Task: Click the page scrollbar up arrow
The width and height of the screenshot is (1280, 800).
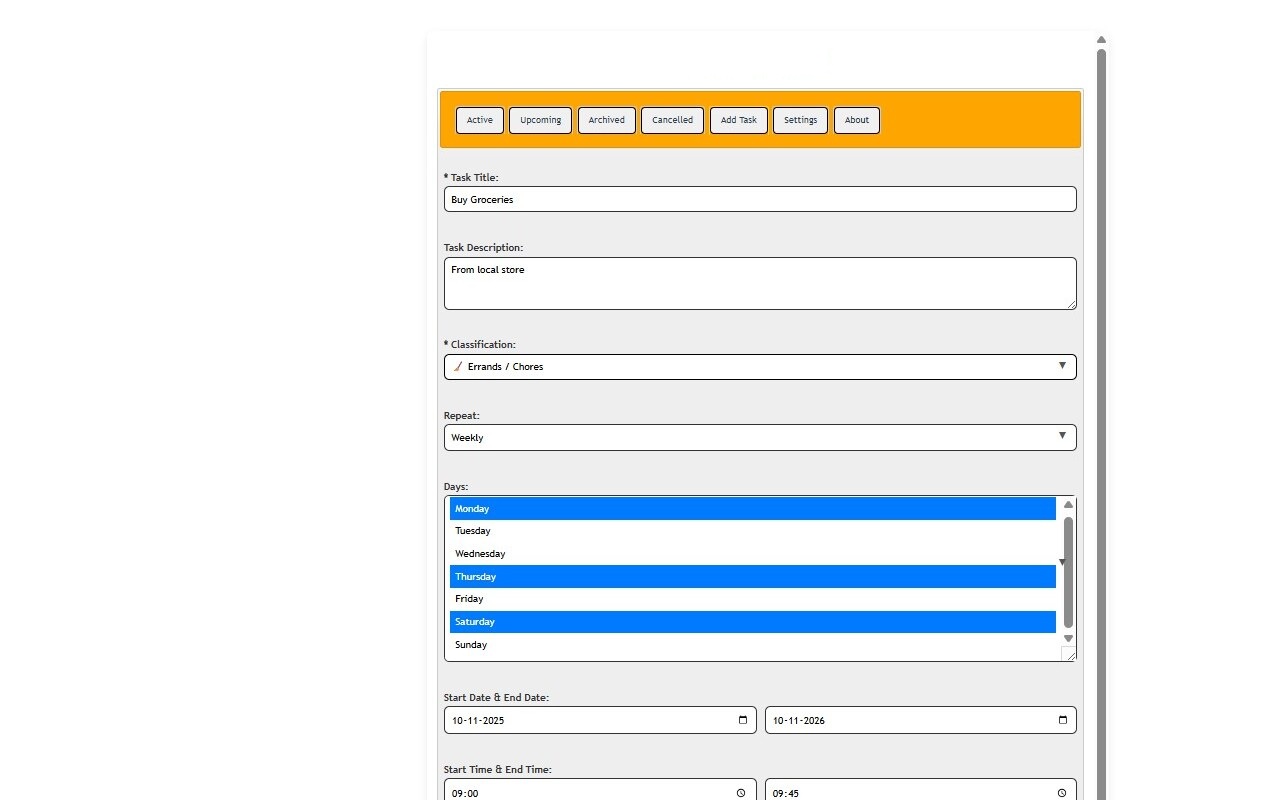Action: [1101, 40]
